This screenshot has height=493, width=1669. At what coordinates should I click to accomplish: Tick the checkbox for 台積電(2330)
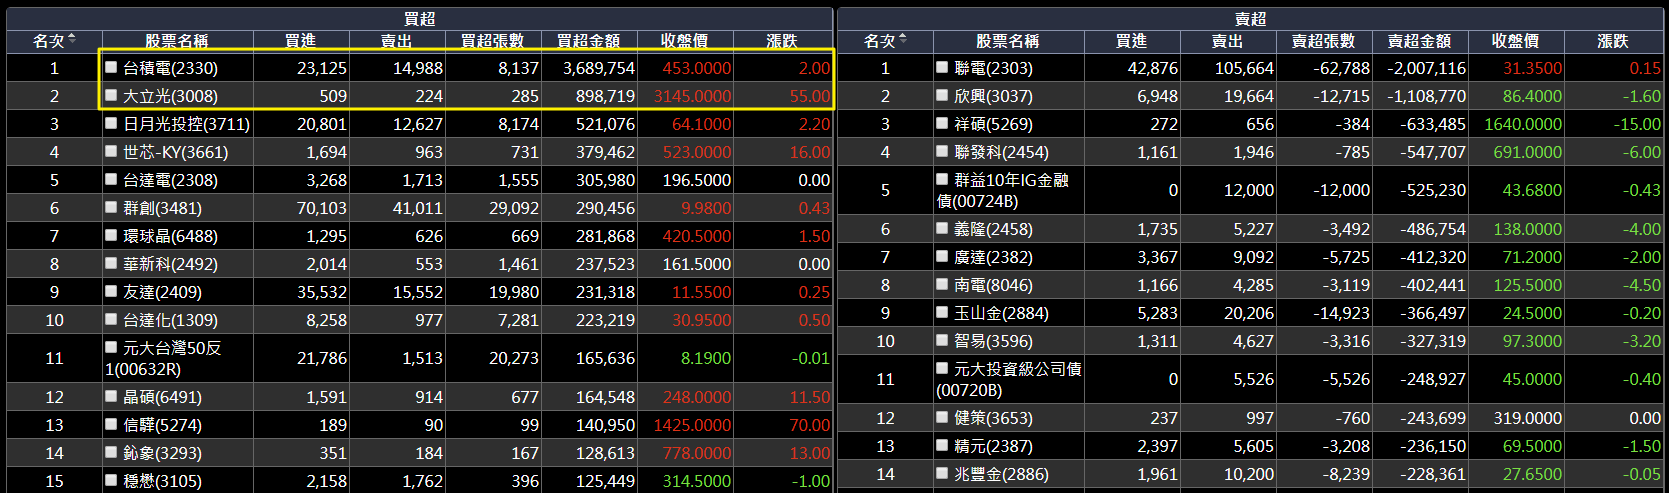[112, 67]
